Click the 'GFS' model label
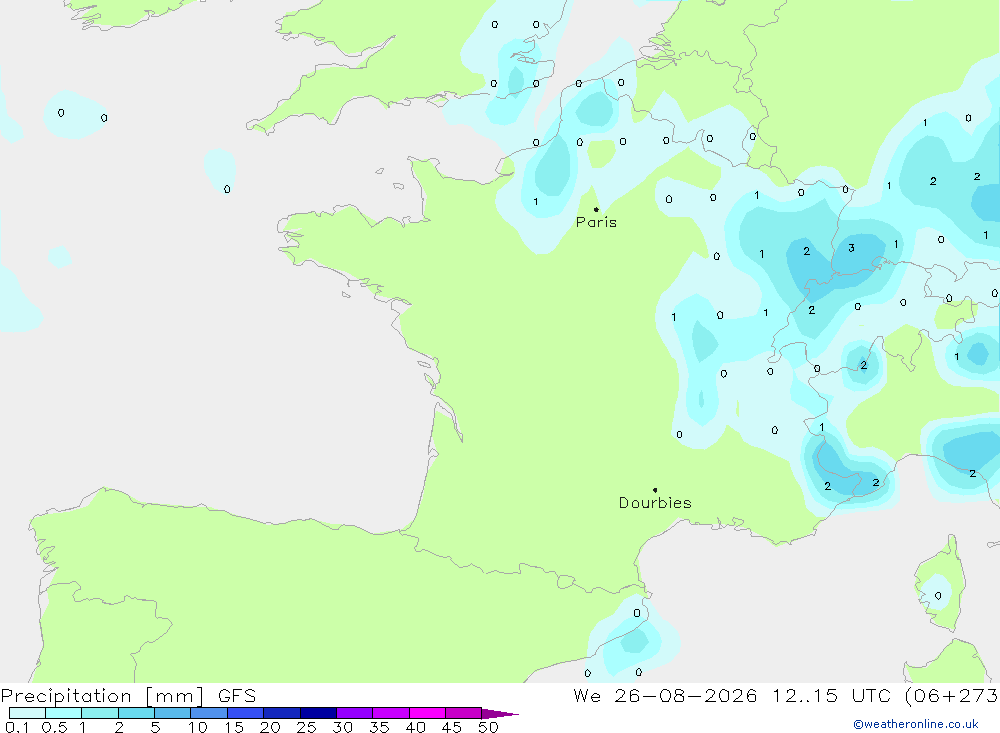This screenshot has height=733, width=1000. click(x=237, y=696)
